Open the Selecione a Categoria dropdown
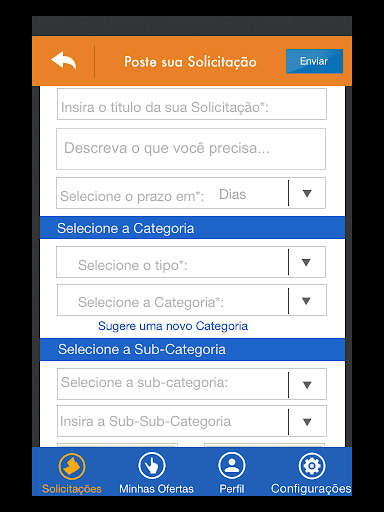Viewport: 384px width, 512px height. point(192,300)
